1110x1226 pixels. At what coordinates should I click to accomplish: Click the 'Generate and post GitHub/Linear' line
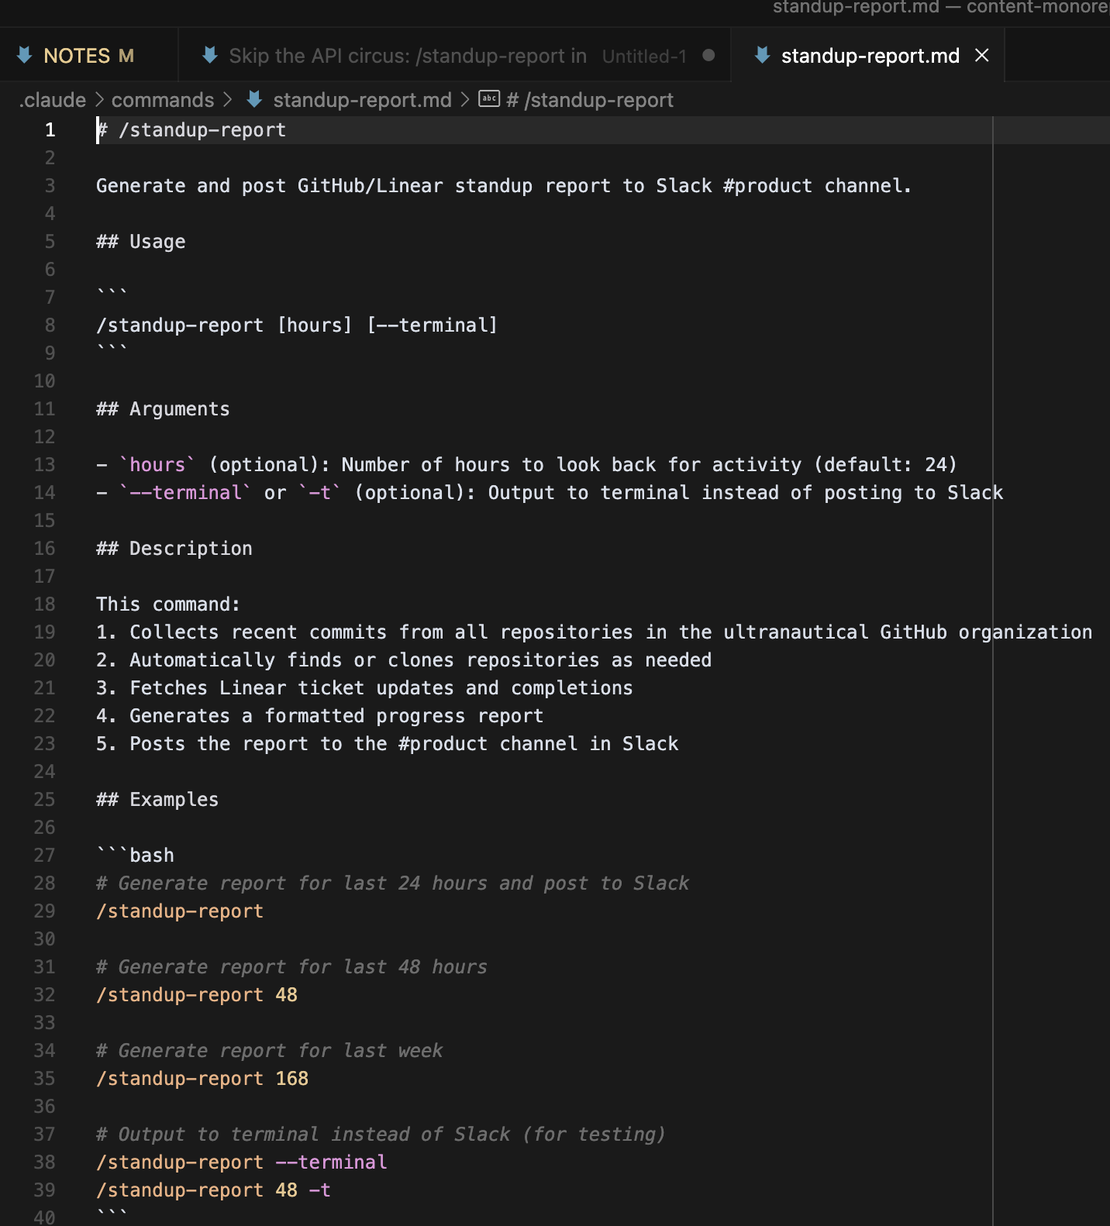click(504, 186)
